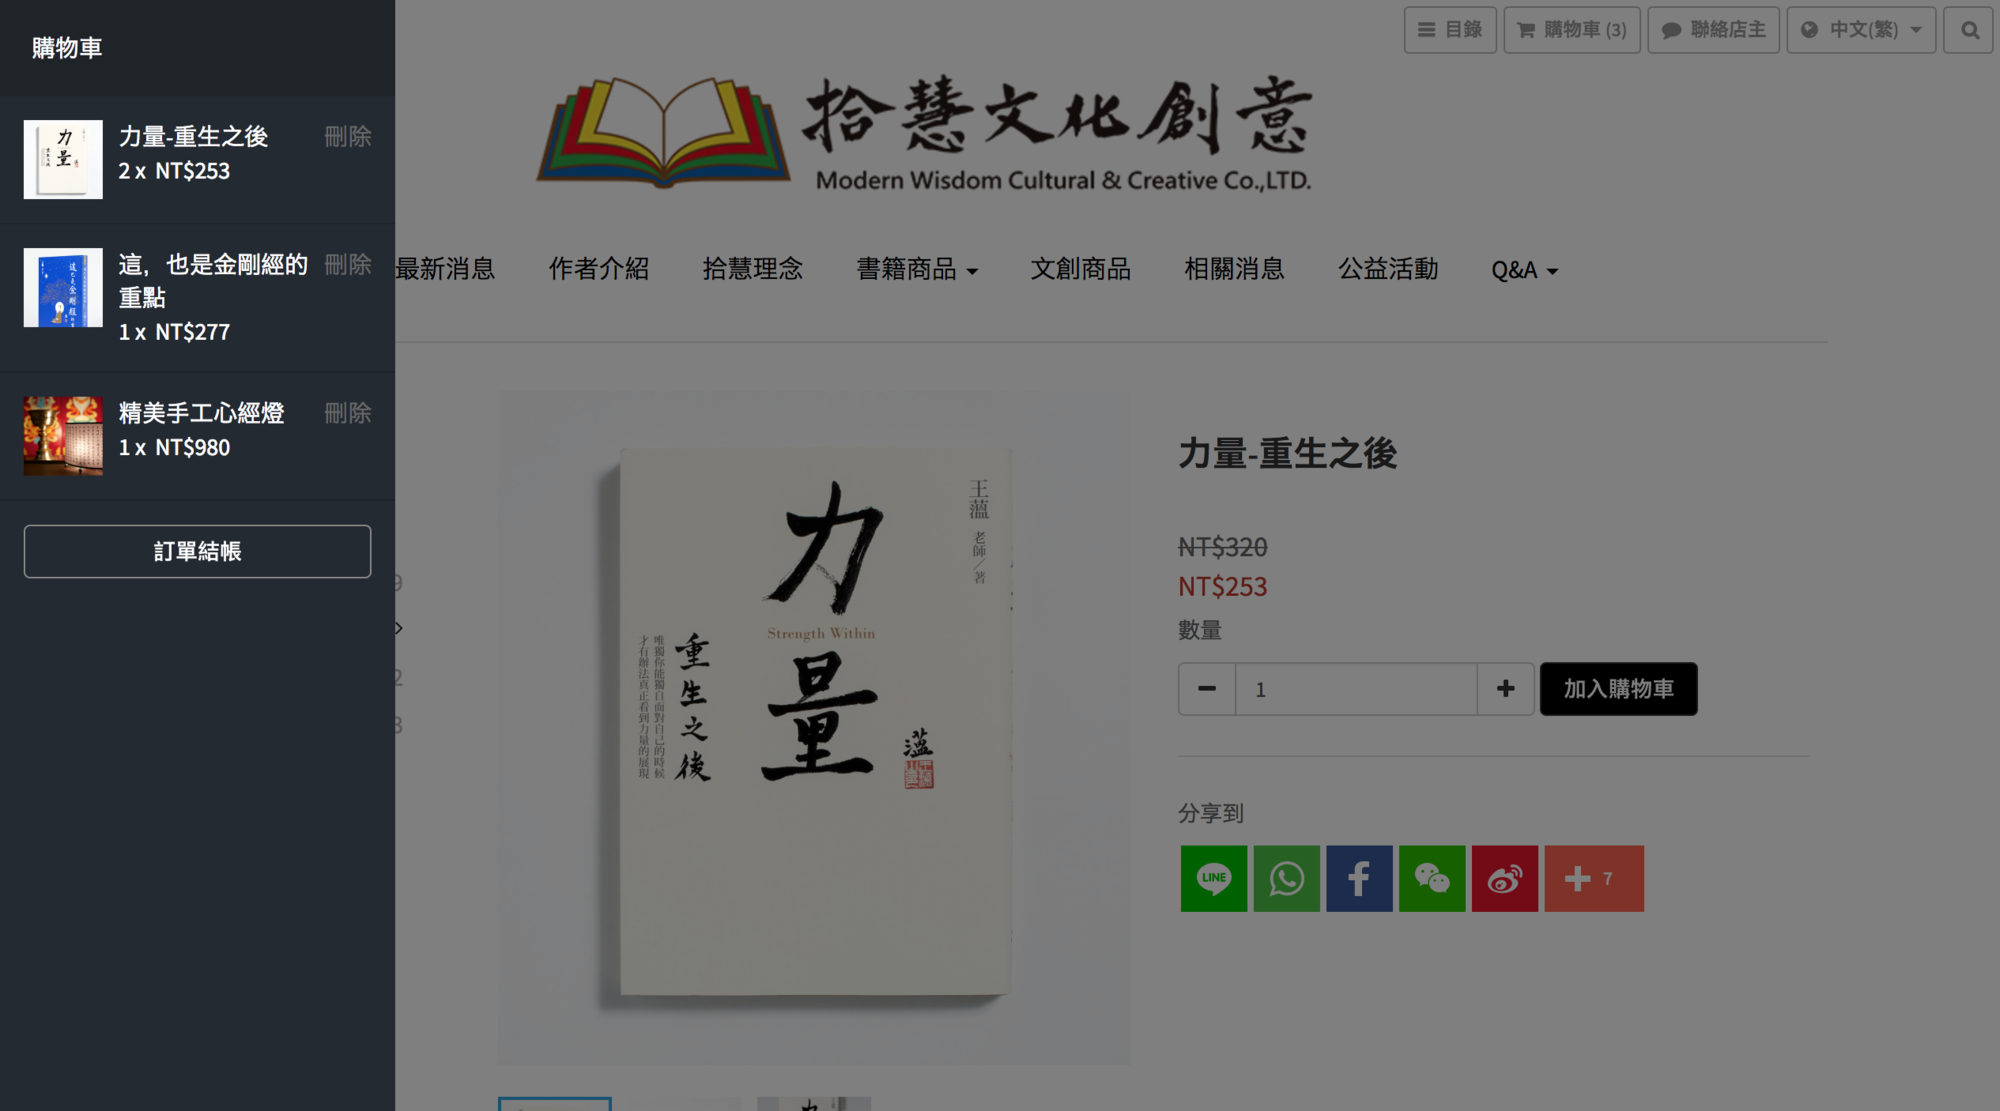Viewport: 2000px width, 1111px height.
Task: Click the quantity input field
Action: coord(1355,689)
